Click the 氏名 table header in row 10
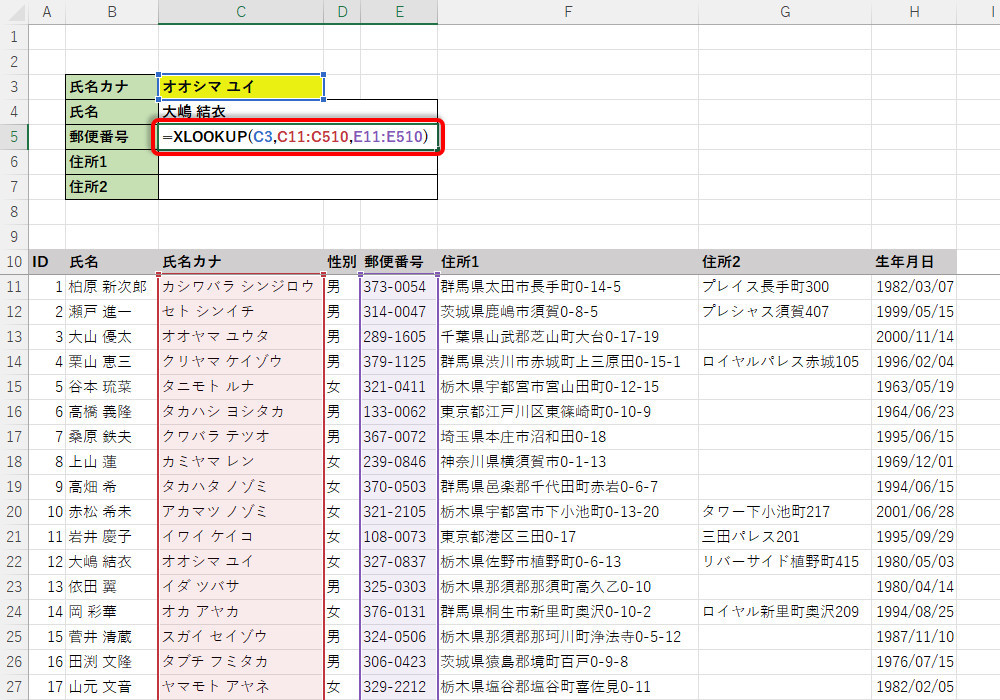 tap(112, 262)
